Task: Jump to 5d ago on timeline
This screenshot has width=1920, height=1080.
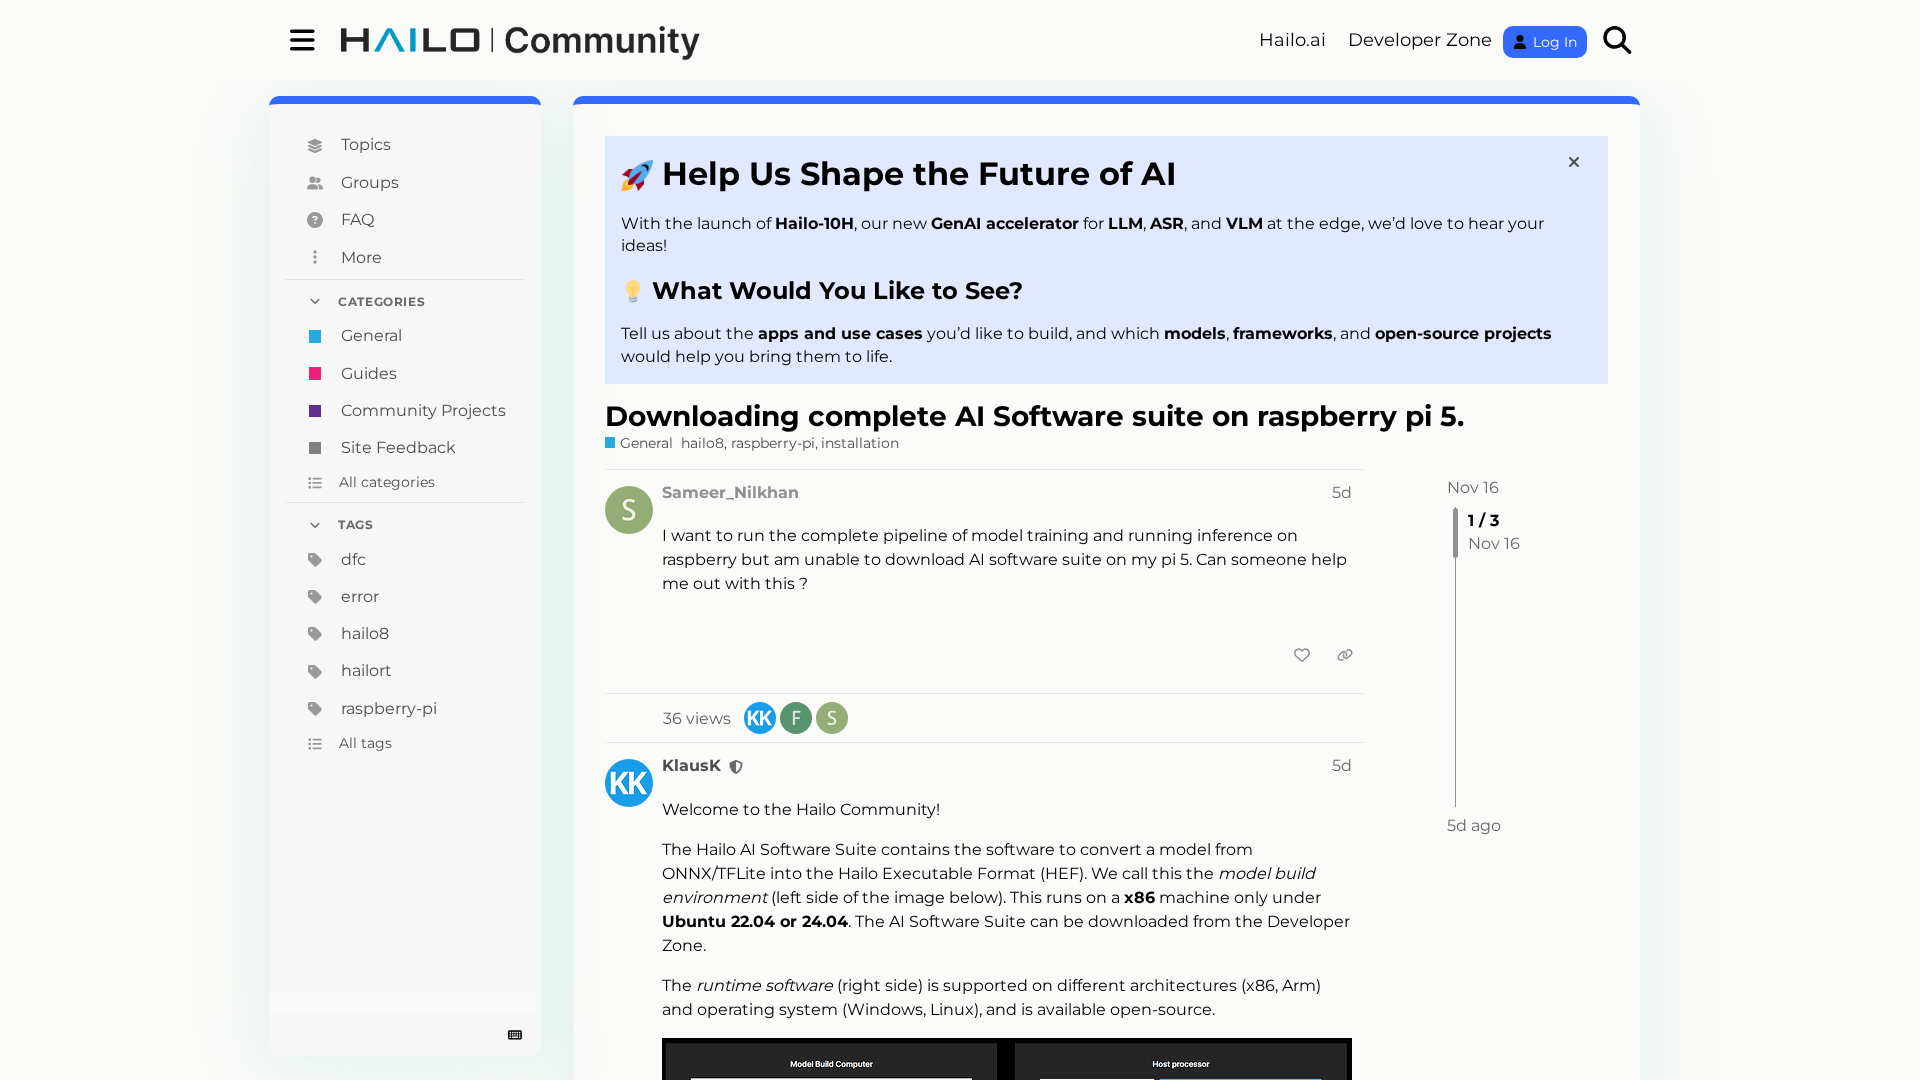Action: pos(1473,826)
